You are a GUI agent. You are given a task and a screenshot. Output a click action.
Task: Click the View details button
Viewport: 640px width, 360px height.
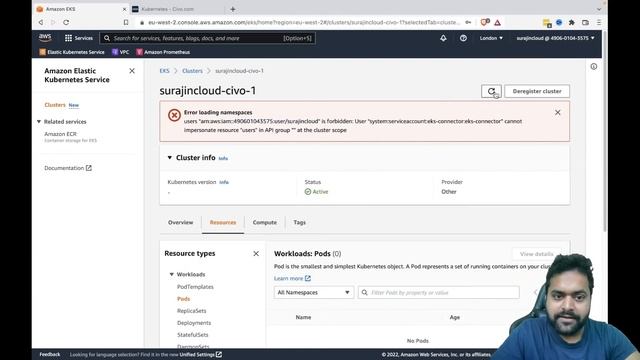(x=536, y=254)
